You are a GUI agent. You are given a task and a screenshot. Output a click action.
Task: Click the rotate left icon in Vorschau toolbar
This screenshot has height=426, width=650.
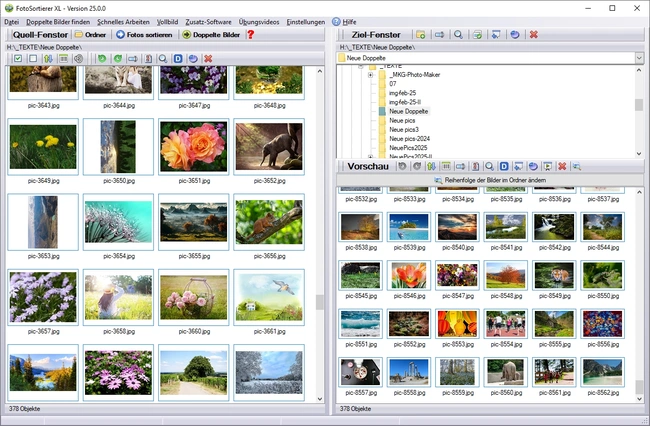click(402, 166)
